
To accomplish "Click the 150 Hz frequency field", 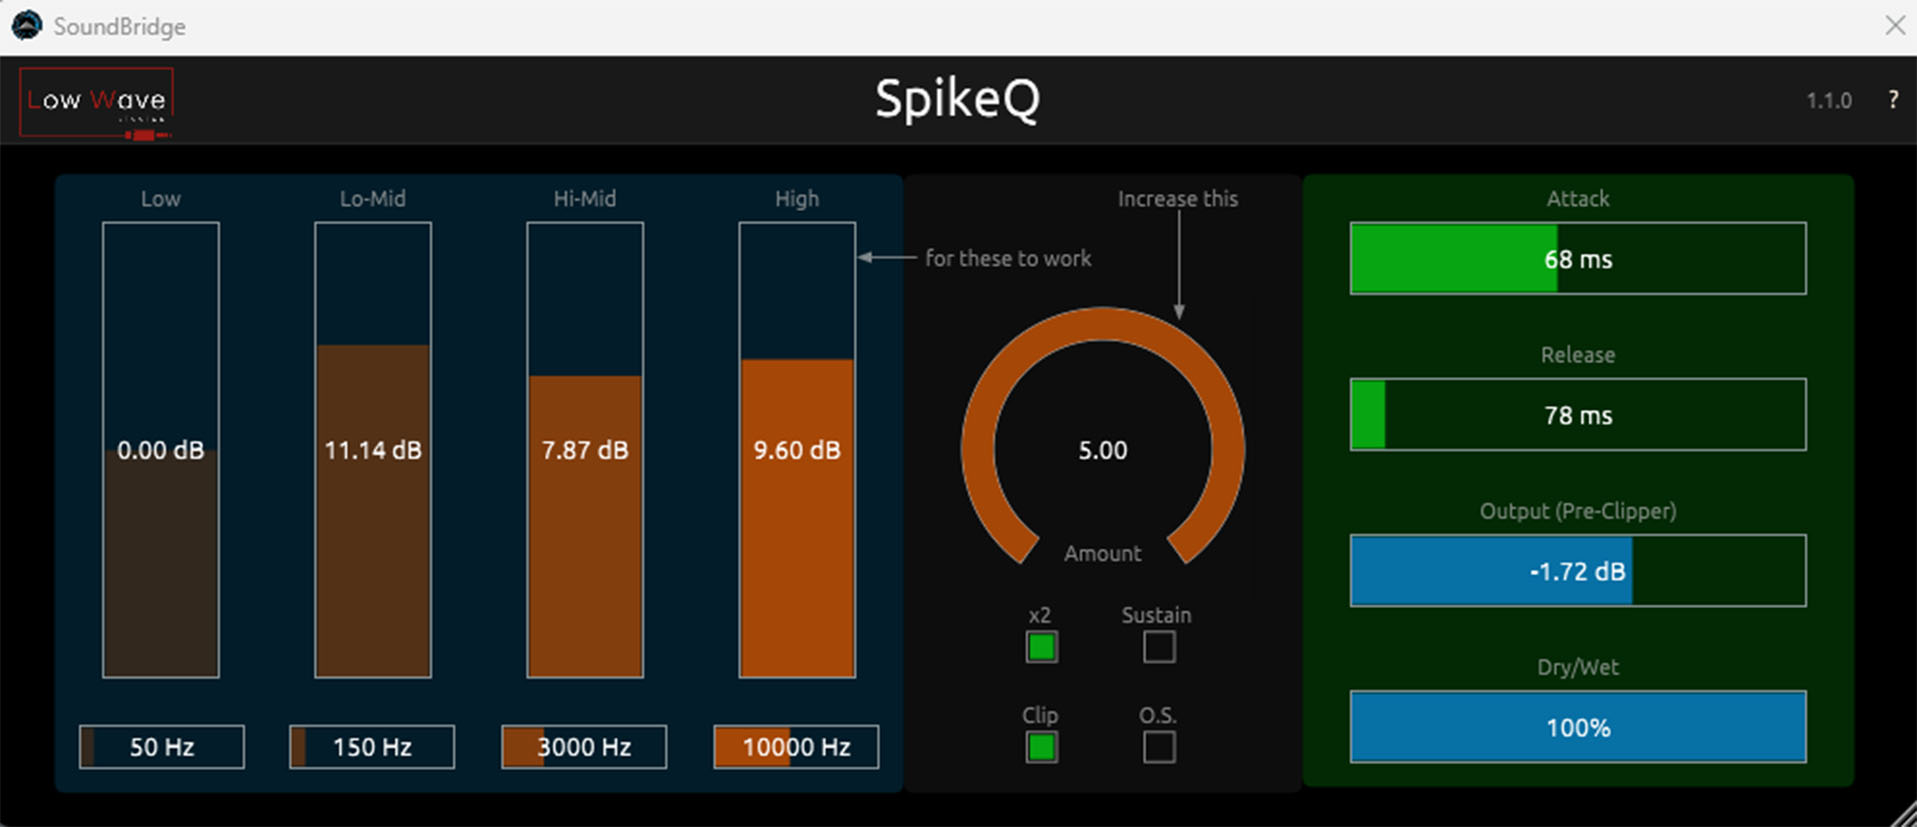I will coord(372,747).
